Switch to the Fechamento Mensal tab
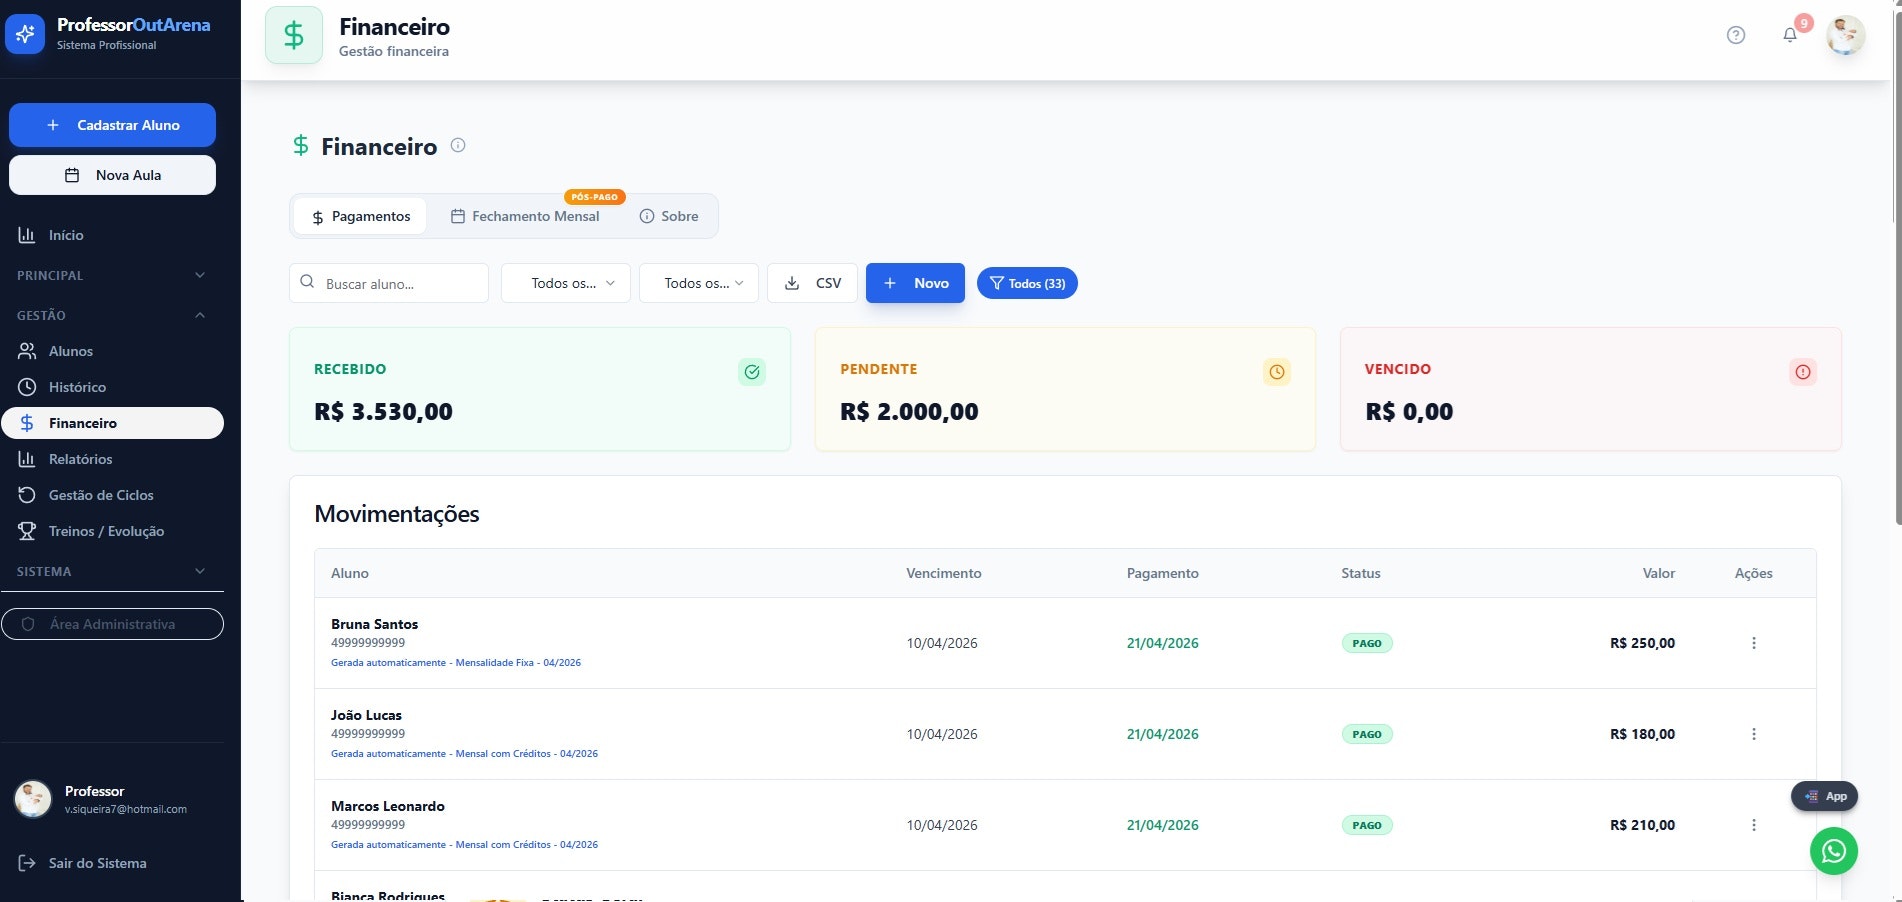This screenshot has width=1902, height=902. [526, 216]
